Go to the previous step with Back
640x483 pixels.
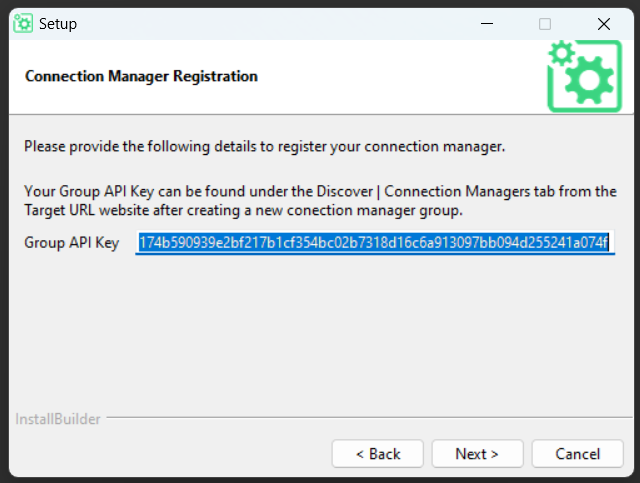pyautogui.click(x=378, y=454)
